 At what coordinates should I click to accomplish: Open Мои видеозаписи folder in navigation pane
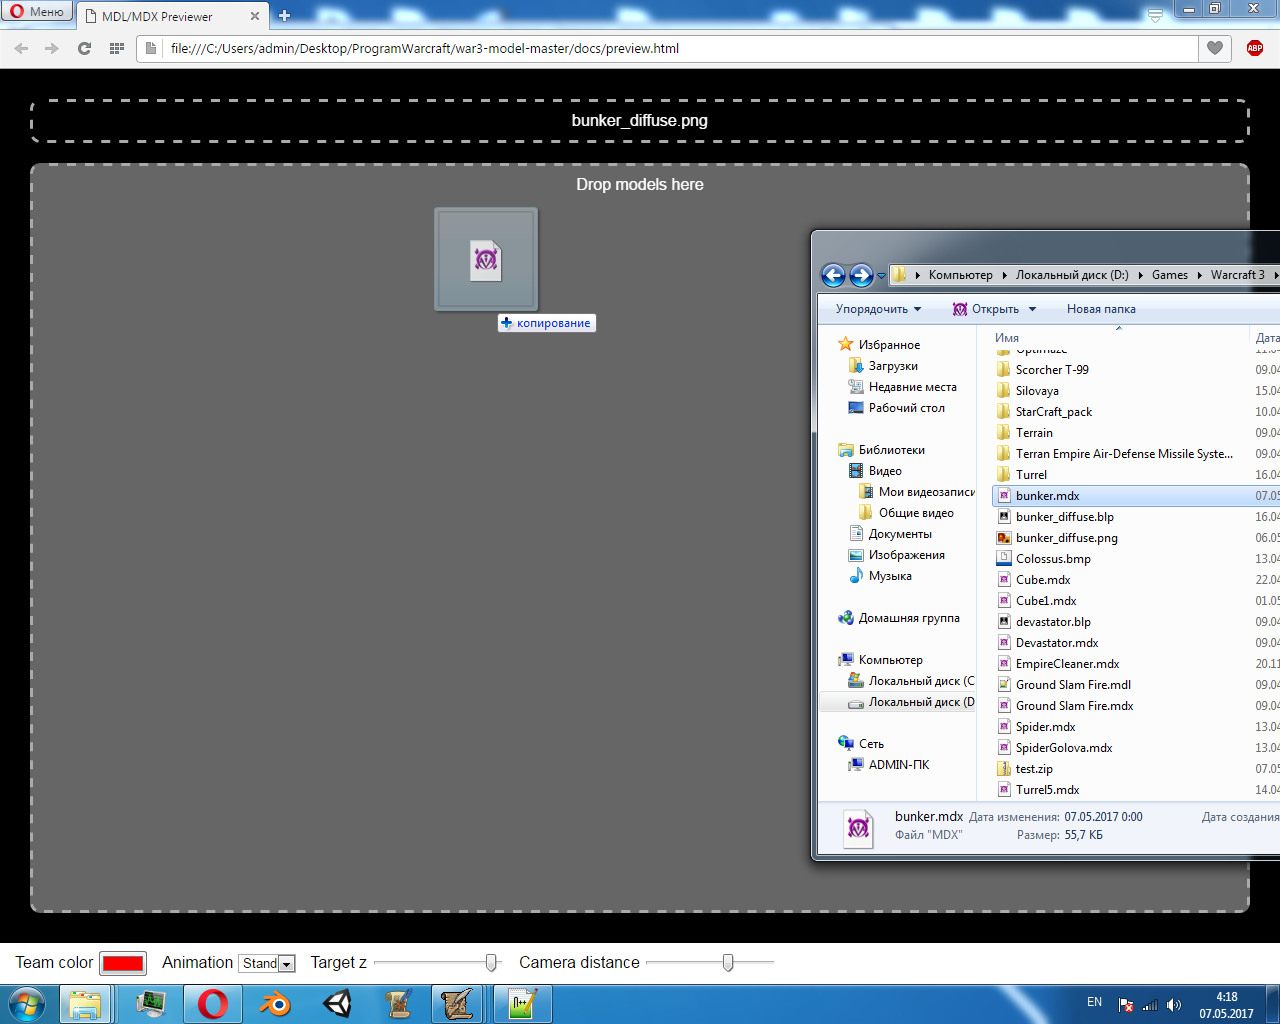[926, 492]
